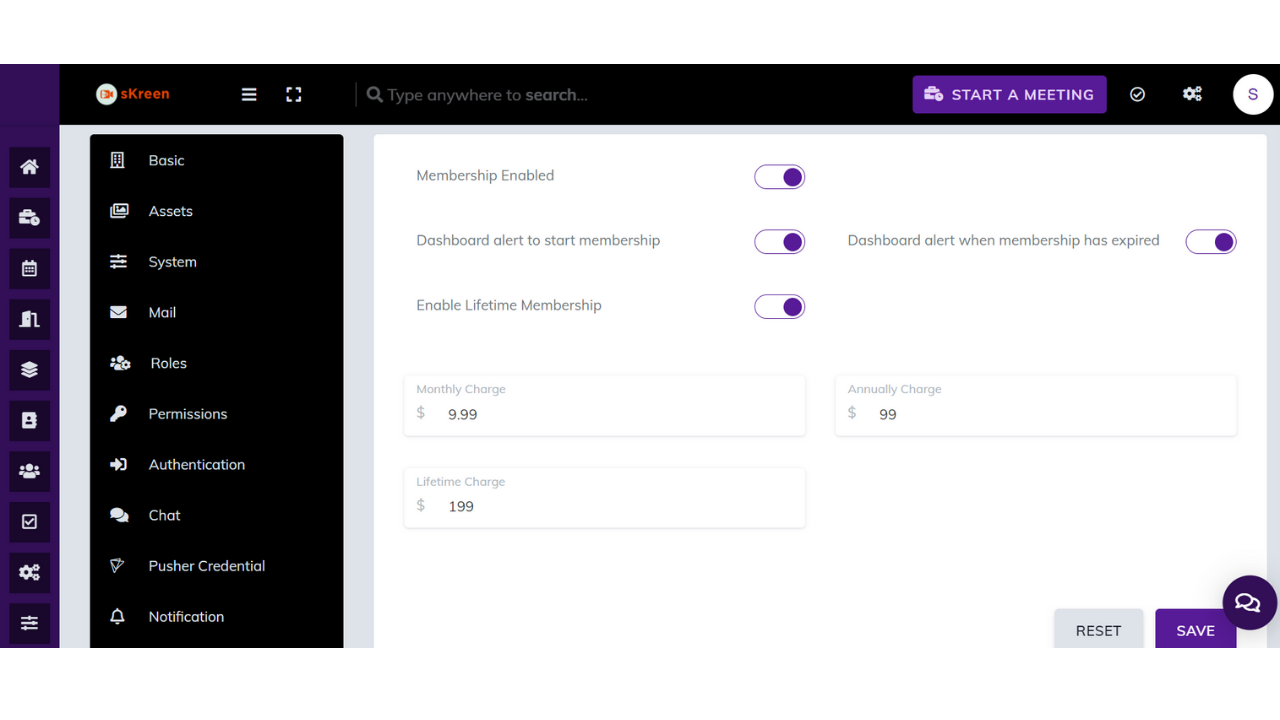The width and height of the screenshot is (1280, 720).
Task: Open Basic settings
Action: [x=216, y=160]
